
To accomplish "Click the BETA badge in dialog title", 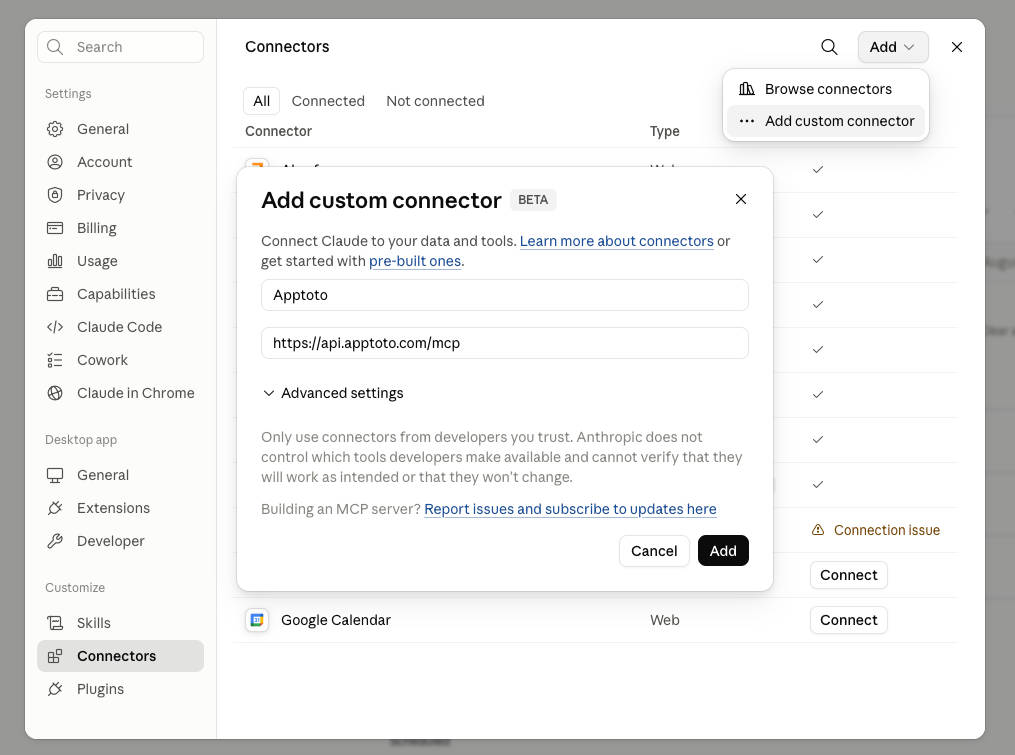I will coord(533,200).
